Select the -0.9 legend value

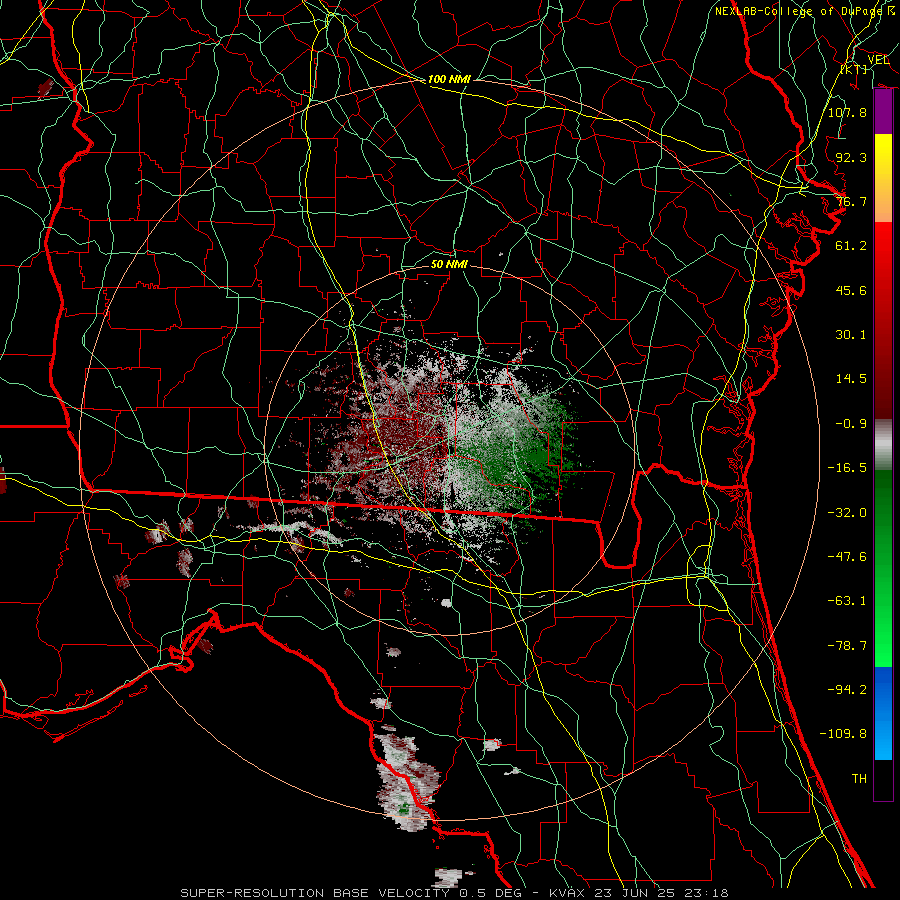(851, 424)
